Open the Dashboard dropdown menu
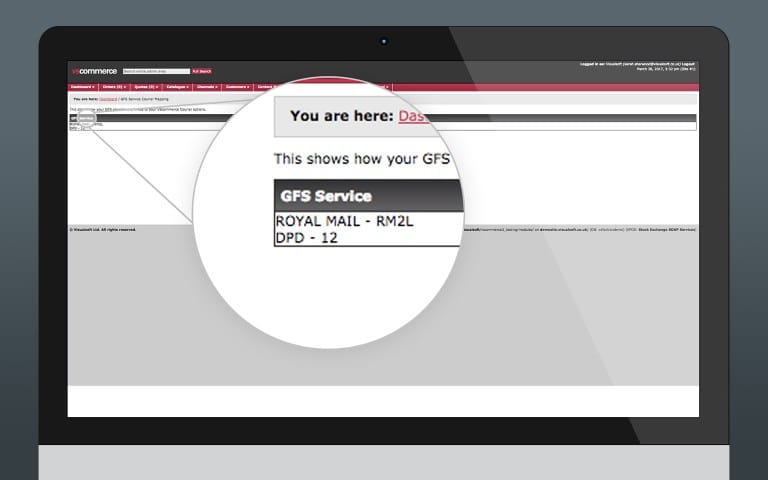This screenshot has height=480, width=768. (x=83, y=87)
